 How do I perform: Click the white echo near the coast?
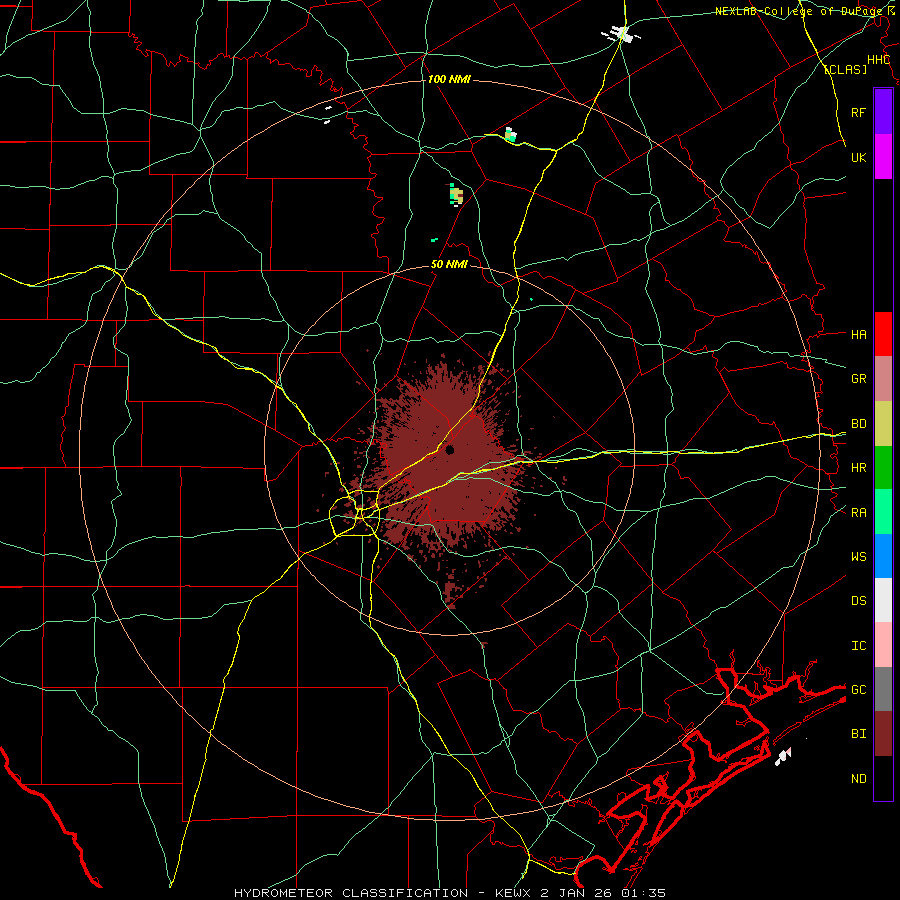click(x=783, y=757)
